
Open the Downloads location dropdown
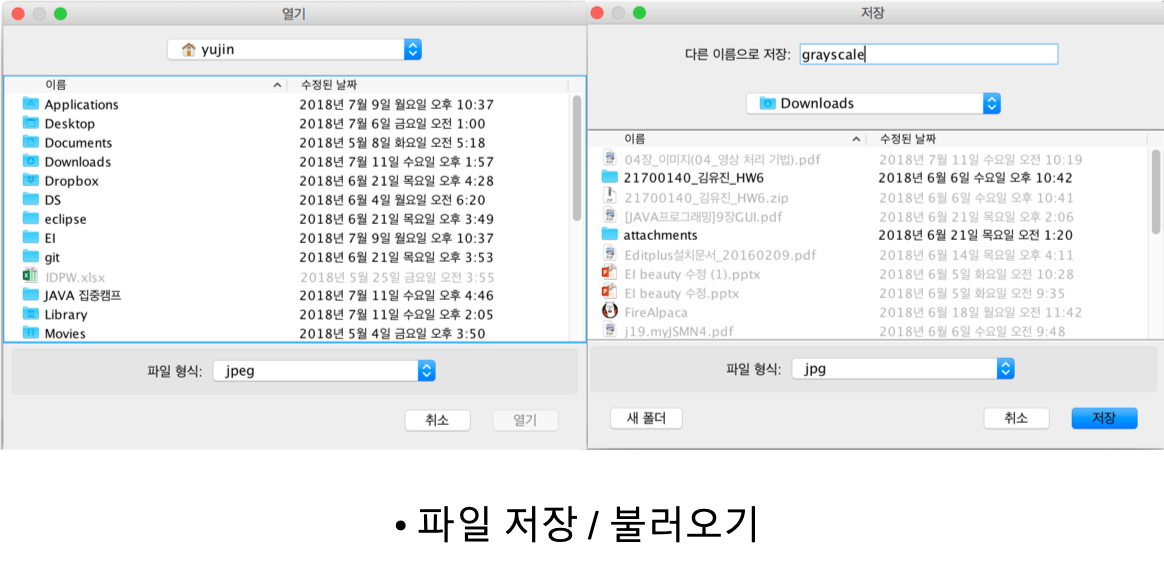click(991, 103)
